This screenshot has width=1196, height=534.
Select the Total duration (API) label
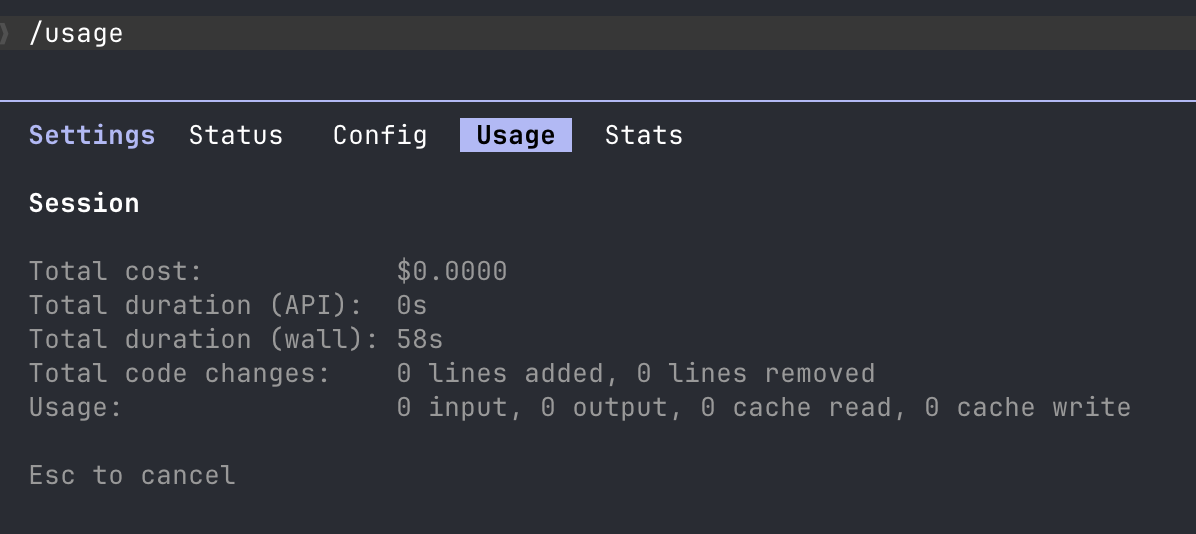(195, 305)
